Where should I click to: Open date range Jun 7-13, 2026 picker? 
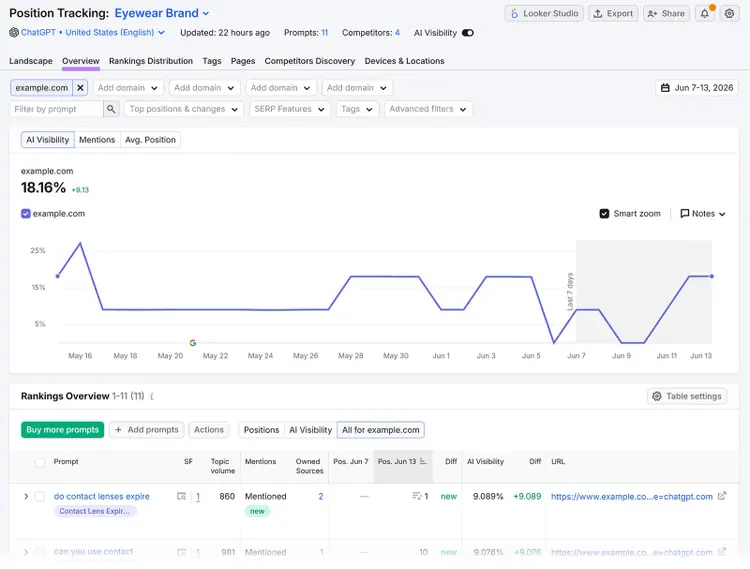(x=696, y=88)
